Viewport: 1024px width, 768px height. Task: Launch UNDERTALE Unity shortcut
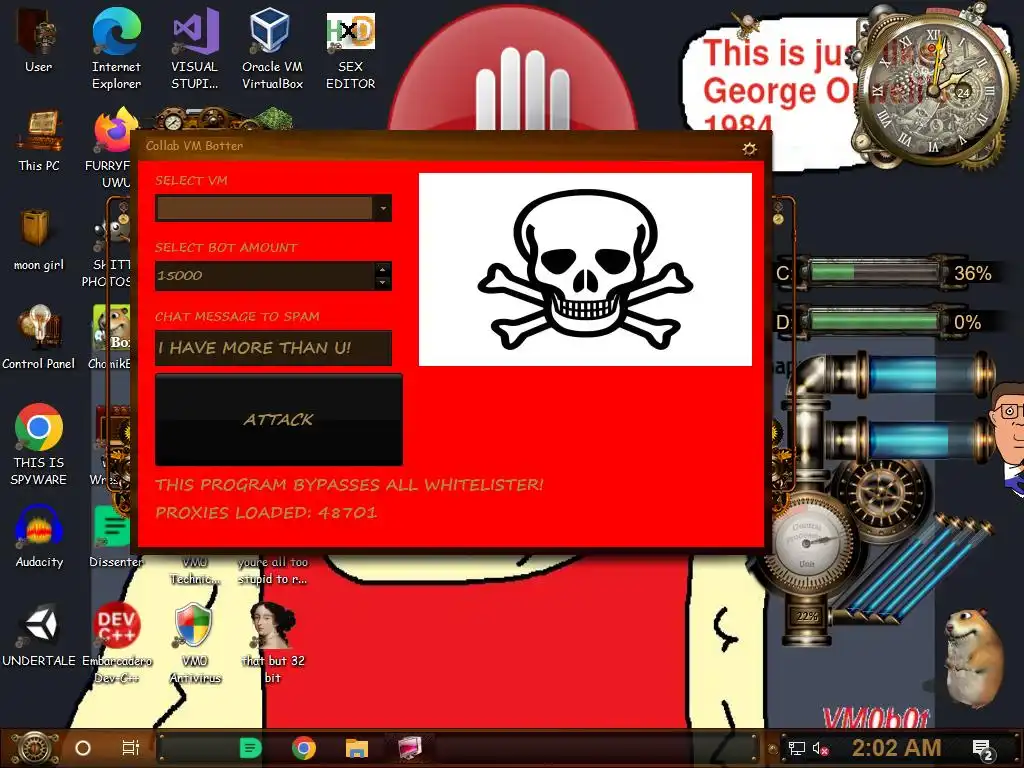pos(39,635)
